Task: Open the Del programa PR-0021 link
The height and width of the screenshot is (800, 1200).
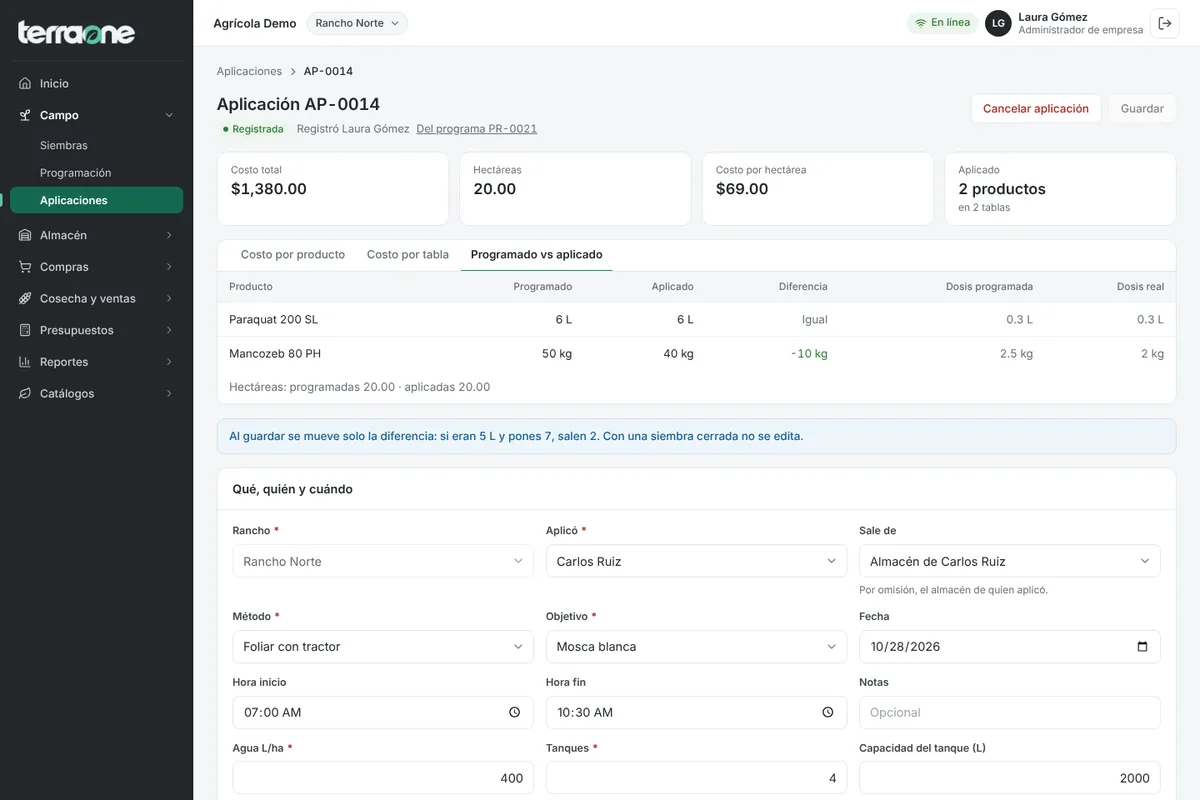Action: tap(477, 129)
